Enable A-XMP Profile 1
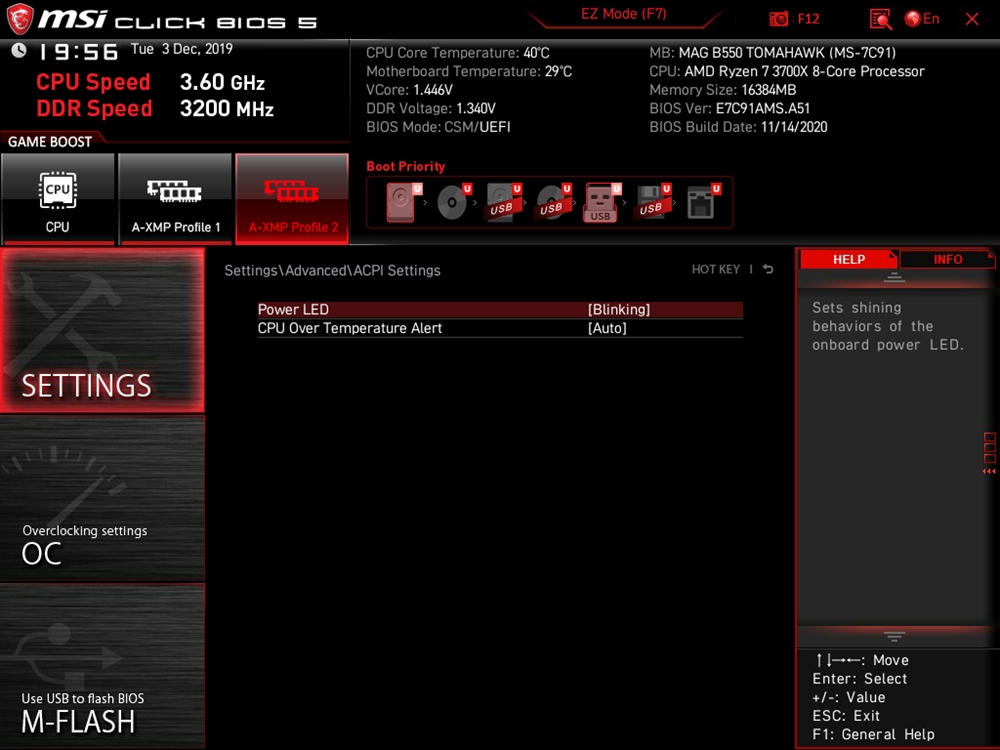 point(176,199)
